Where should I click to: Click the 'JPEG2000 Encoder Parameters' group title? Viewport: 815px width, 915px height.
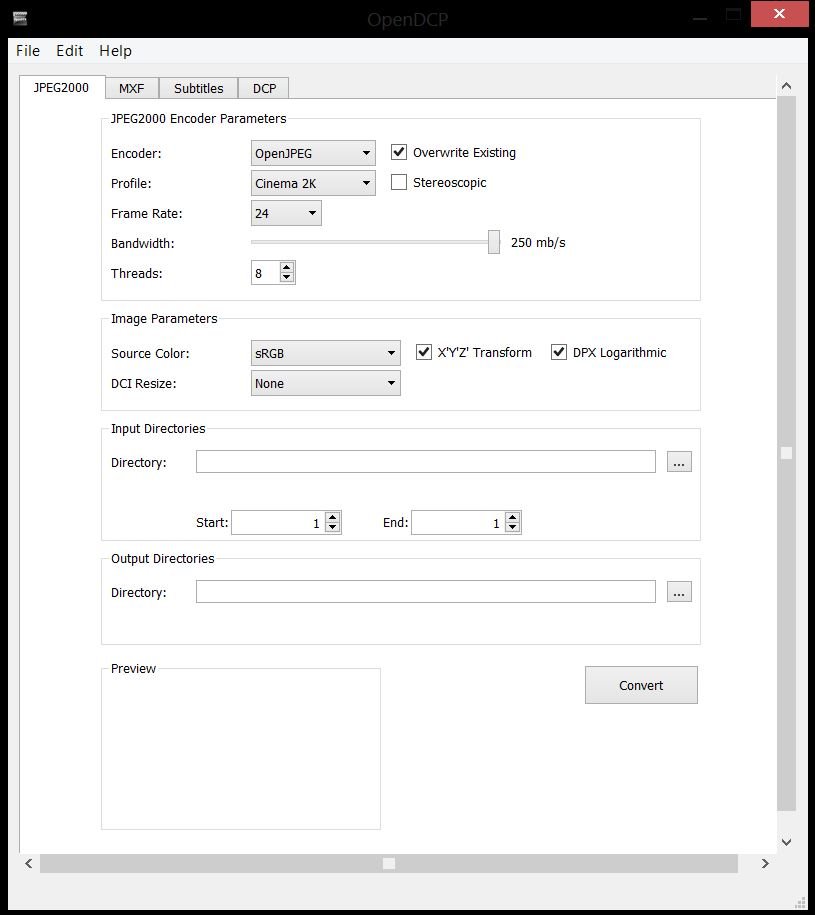click(x=198, y=118)
